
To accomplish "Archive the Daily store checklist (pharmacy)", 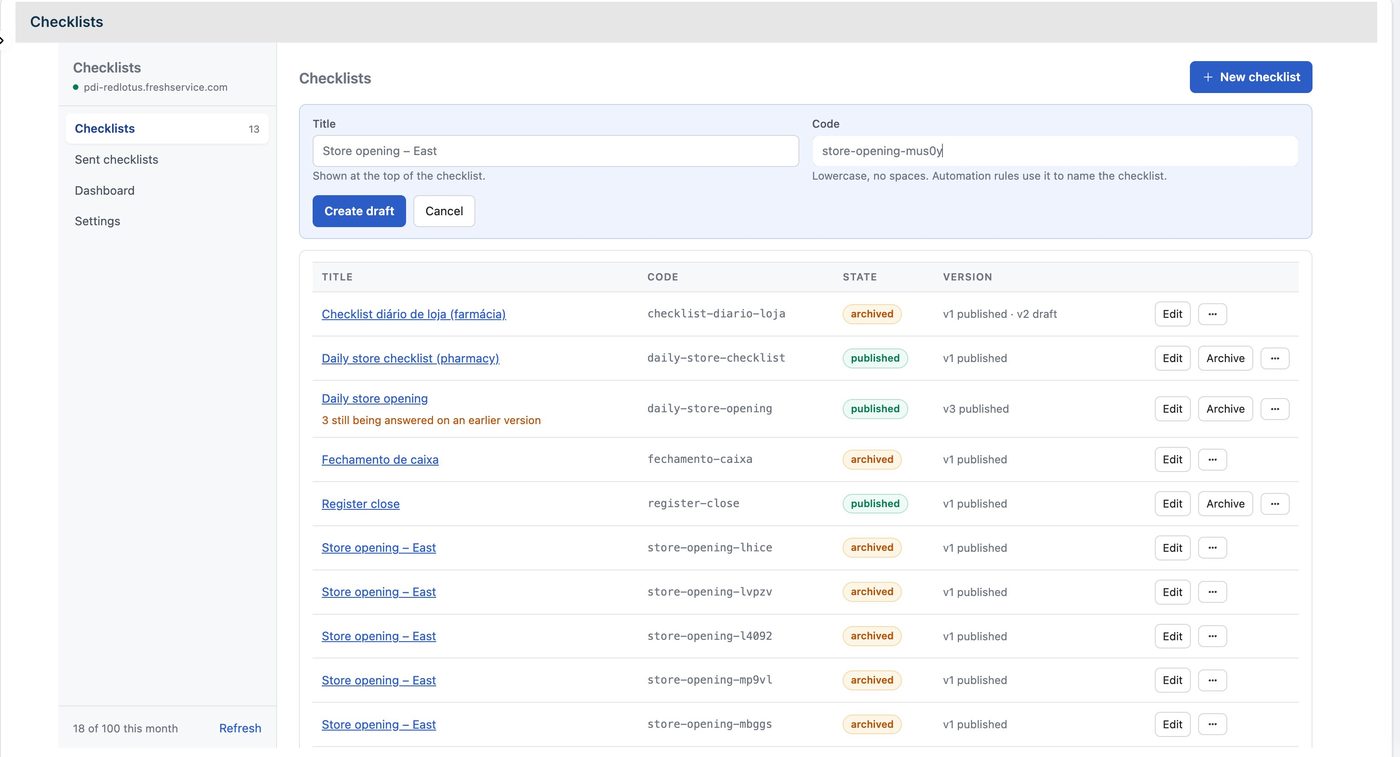I will click(1225, 358).
